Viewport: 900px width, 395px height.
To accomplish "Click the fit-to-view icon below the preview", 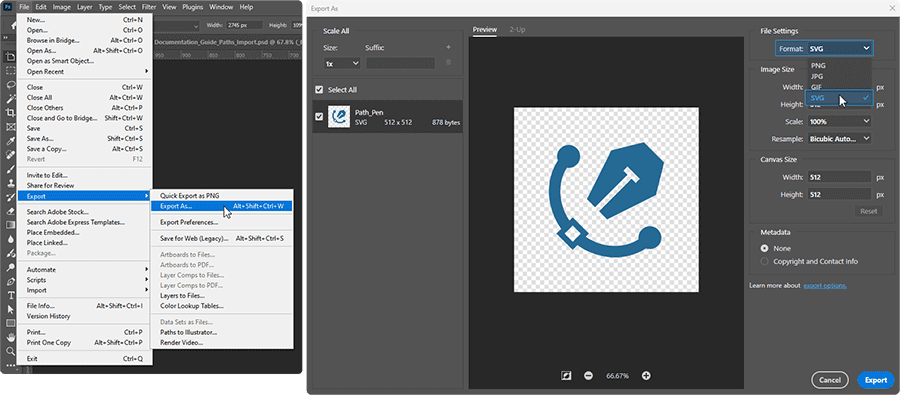I will click(x=567, y=375).
